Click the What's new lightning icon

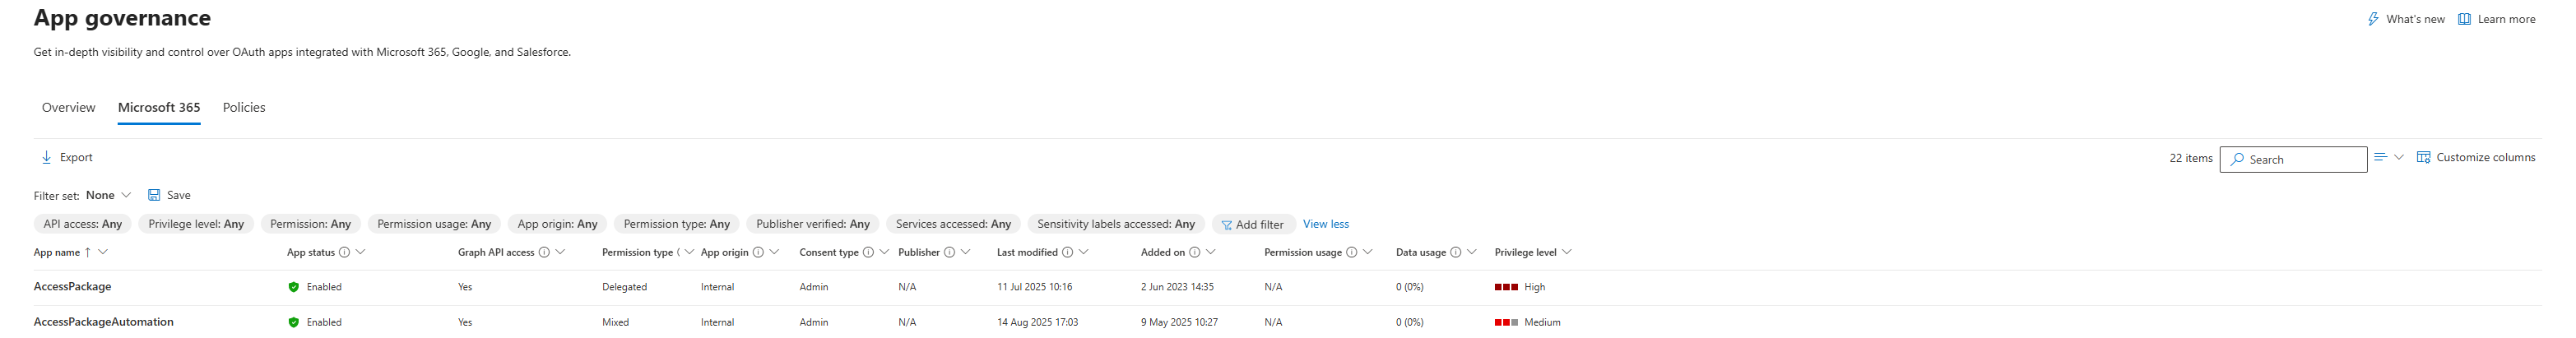(2373, 19)
